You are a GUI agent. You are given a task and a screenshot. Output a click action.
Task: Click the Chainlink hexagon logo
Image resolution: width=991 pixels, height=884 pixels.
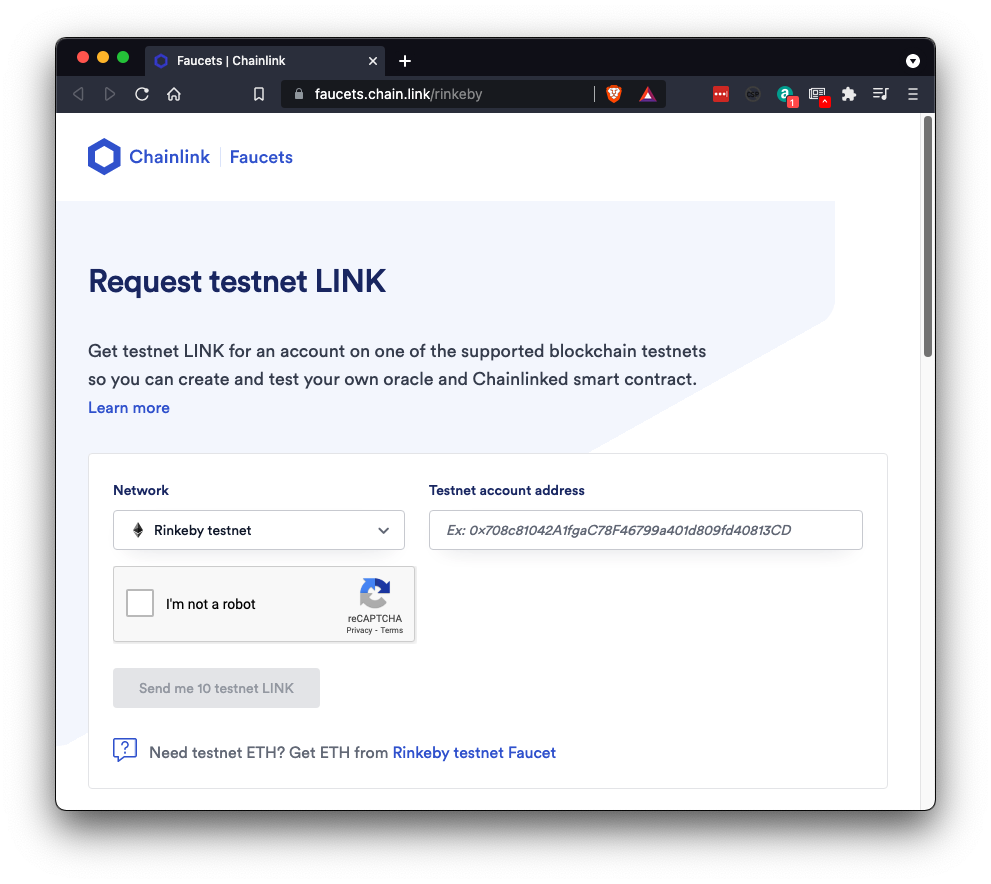click(x=104, y=157)
